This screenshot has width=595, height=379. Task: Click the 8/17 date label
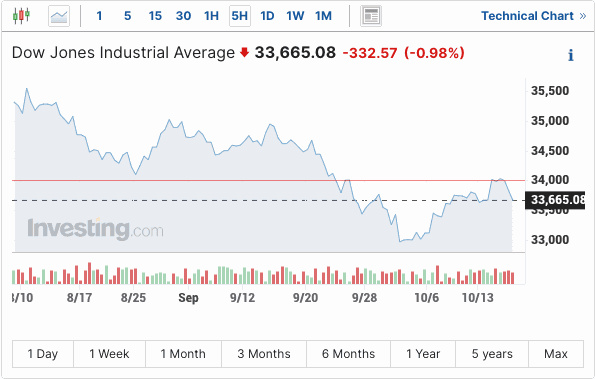click(79, 298)
